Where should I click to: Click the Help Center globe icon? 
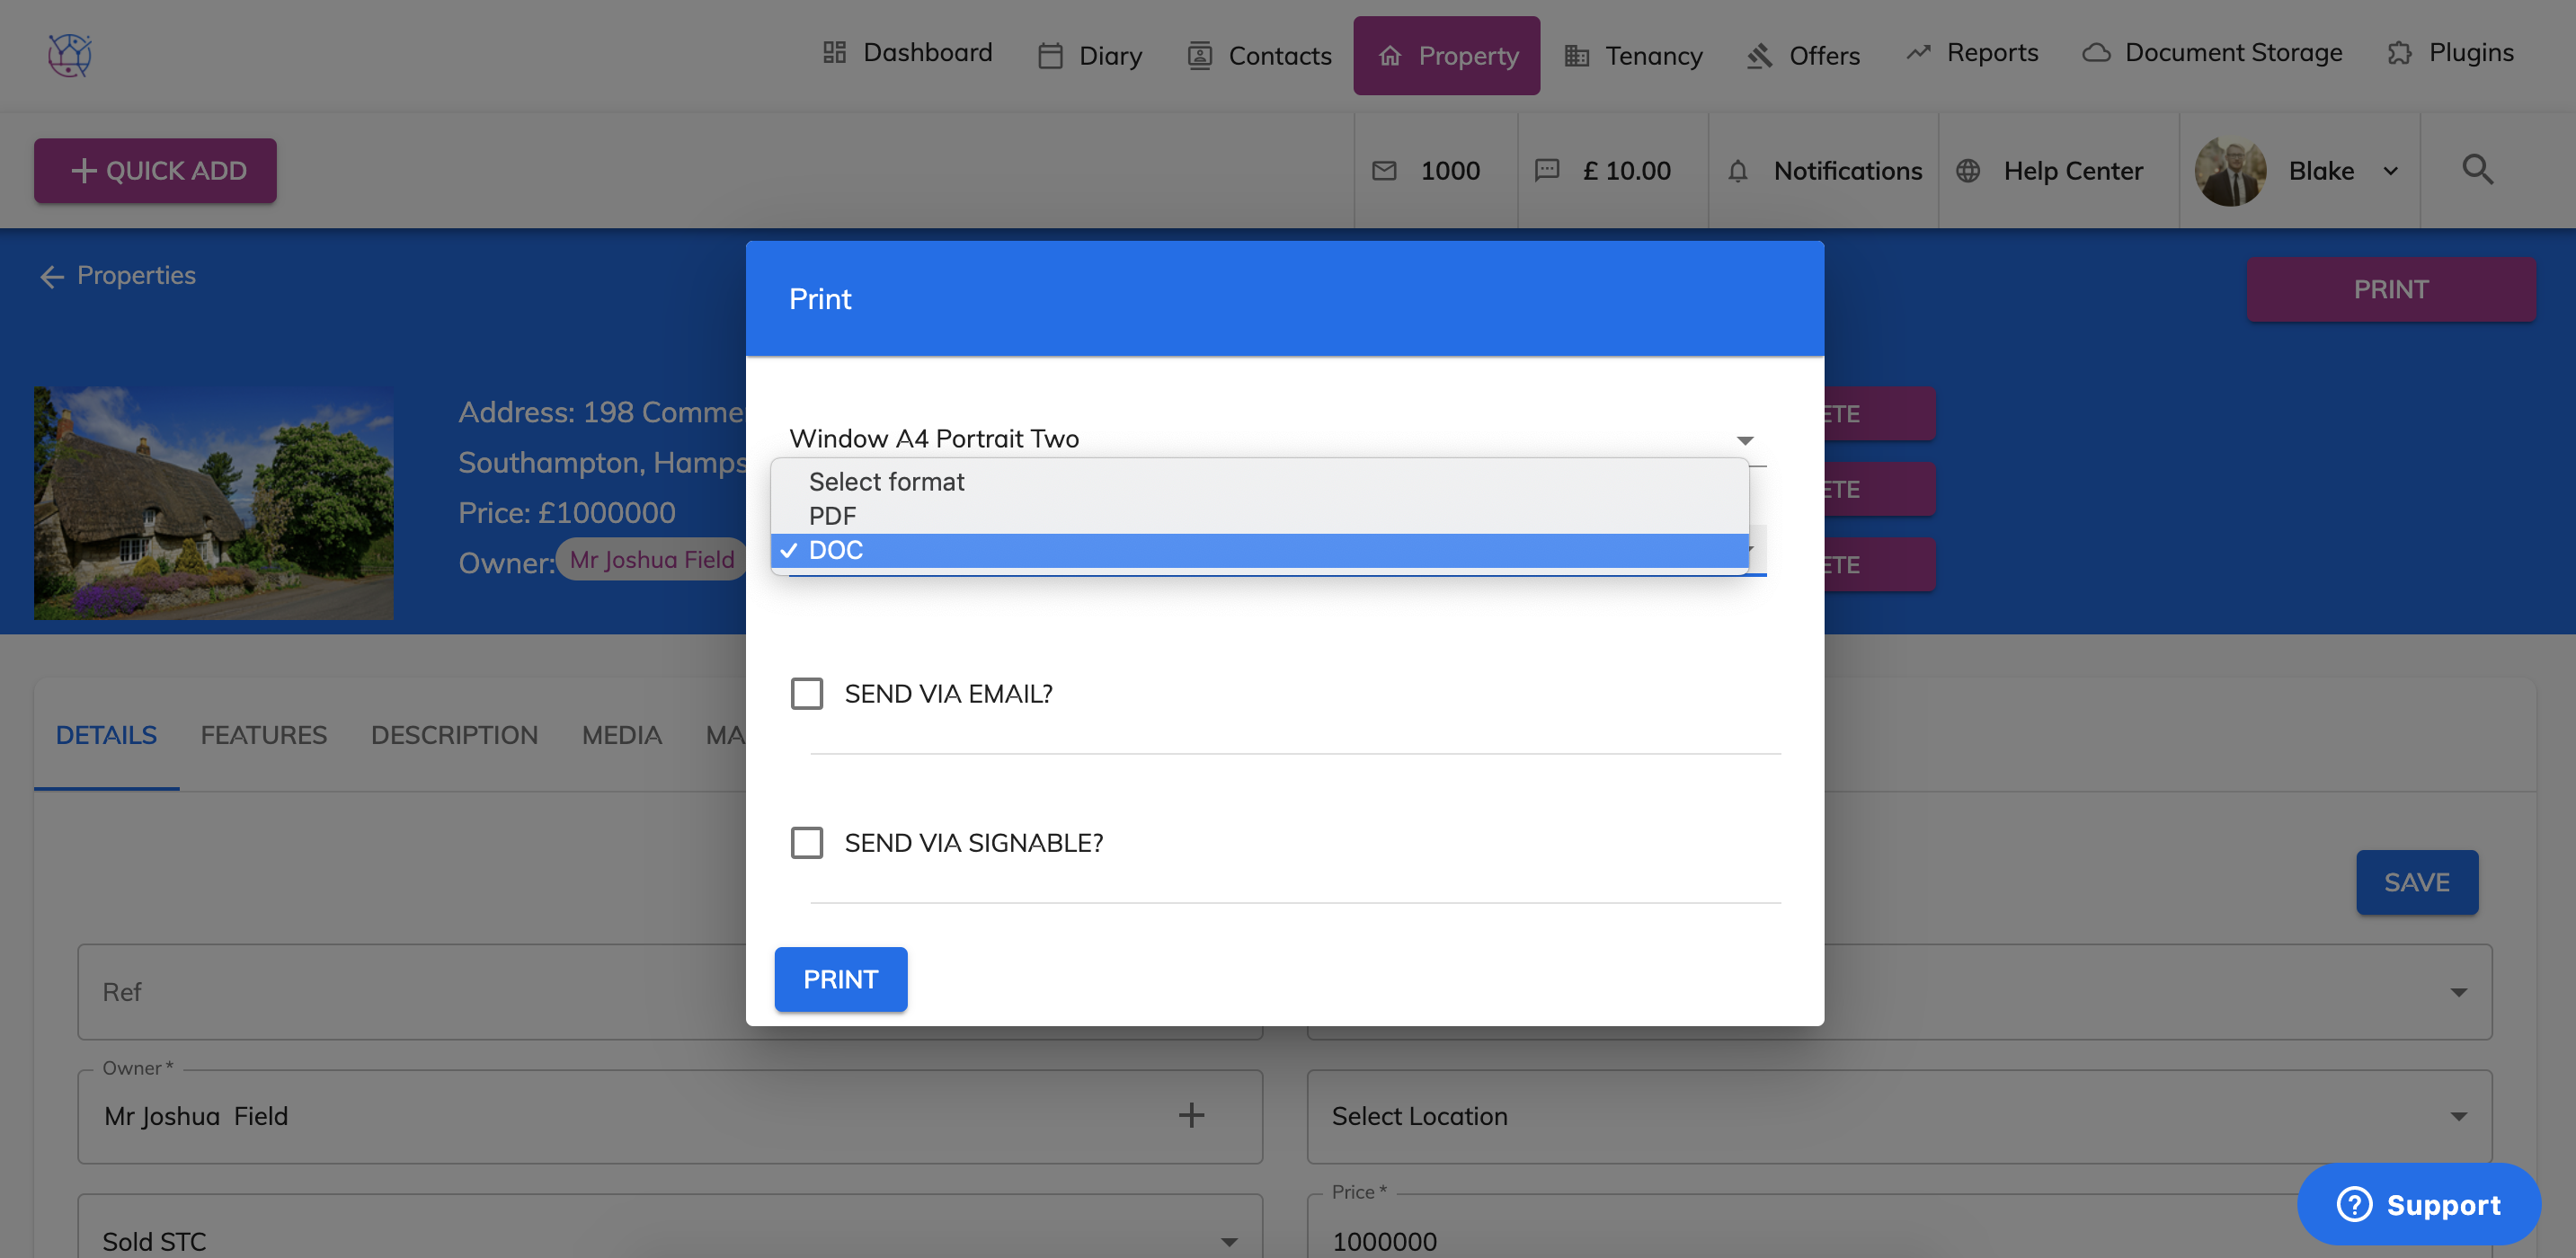1967,171
